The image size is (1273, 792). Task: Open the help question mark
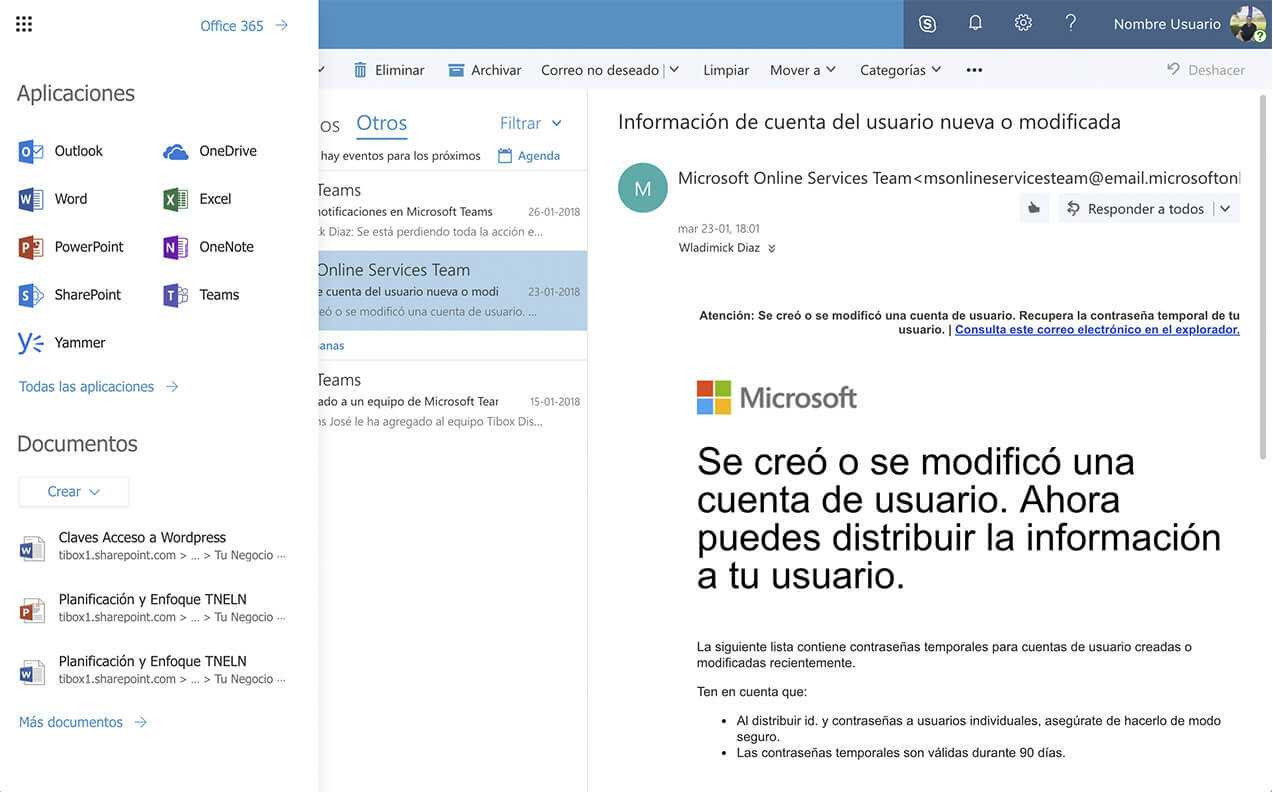click(x=1071, y=24)
